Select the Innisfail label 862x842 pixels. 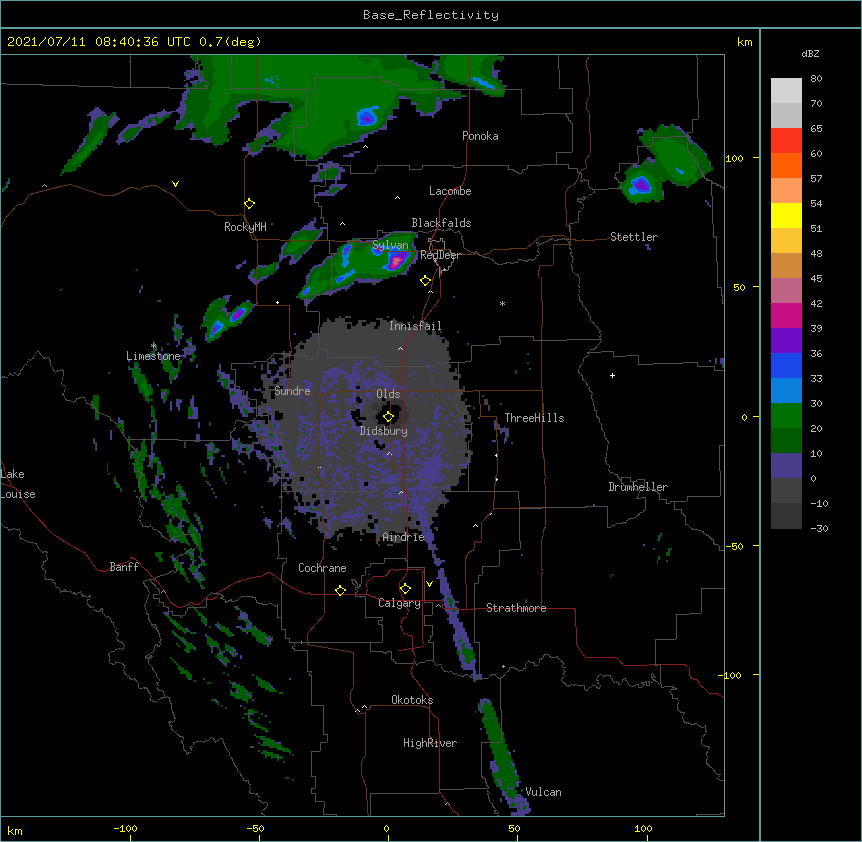click(x=415, y=326)
